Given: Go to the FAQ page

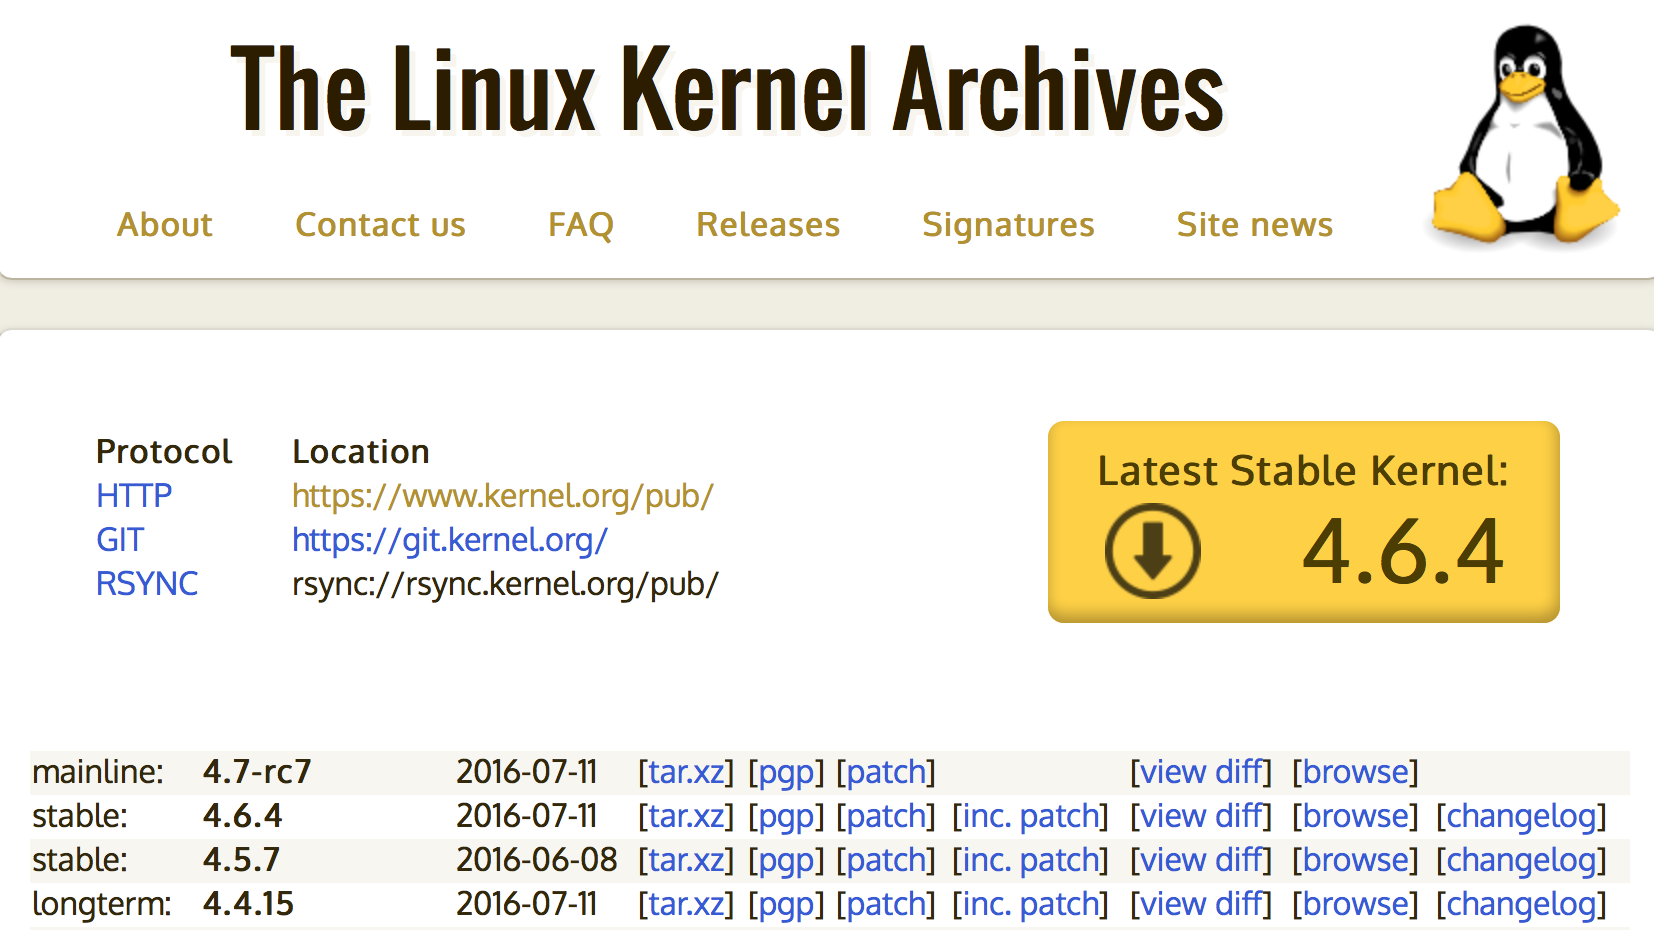Looking at the screenshot, I should (x=581, y=225).
